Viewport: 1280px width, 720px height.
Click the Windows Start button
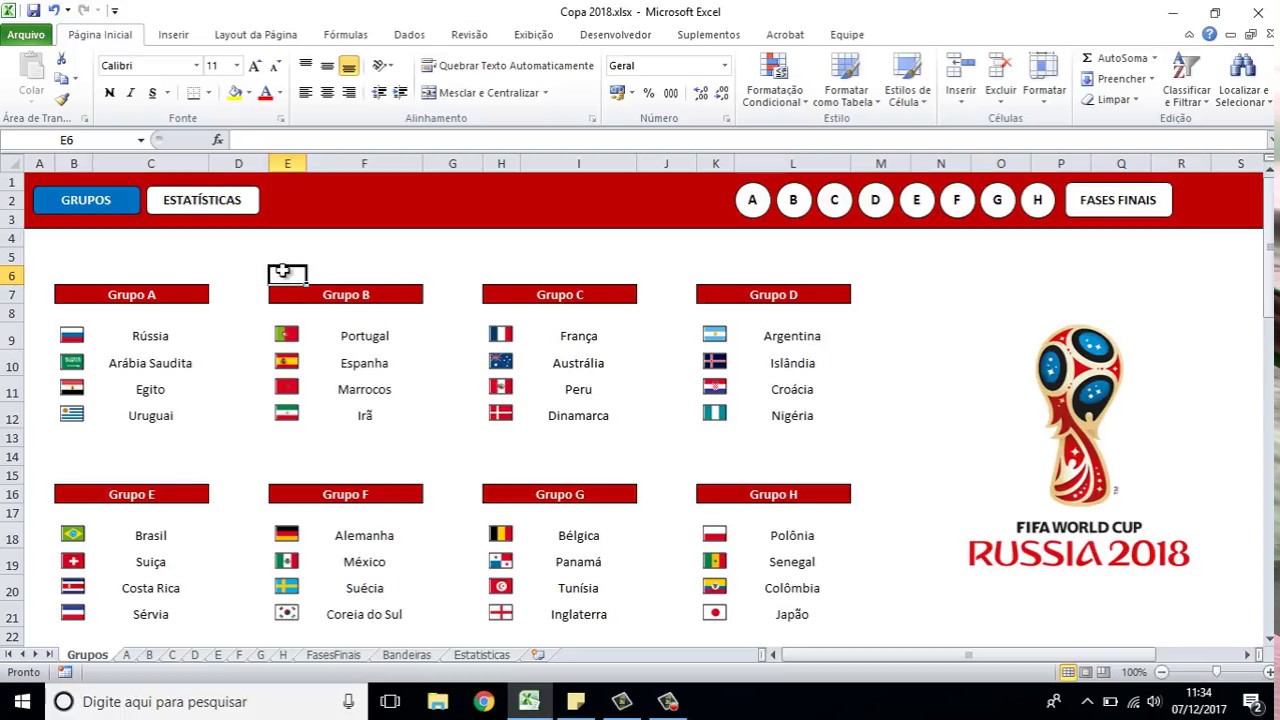pyautogui.click(x=22, y=701)
